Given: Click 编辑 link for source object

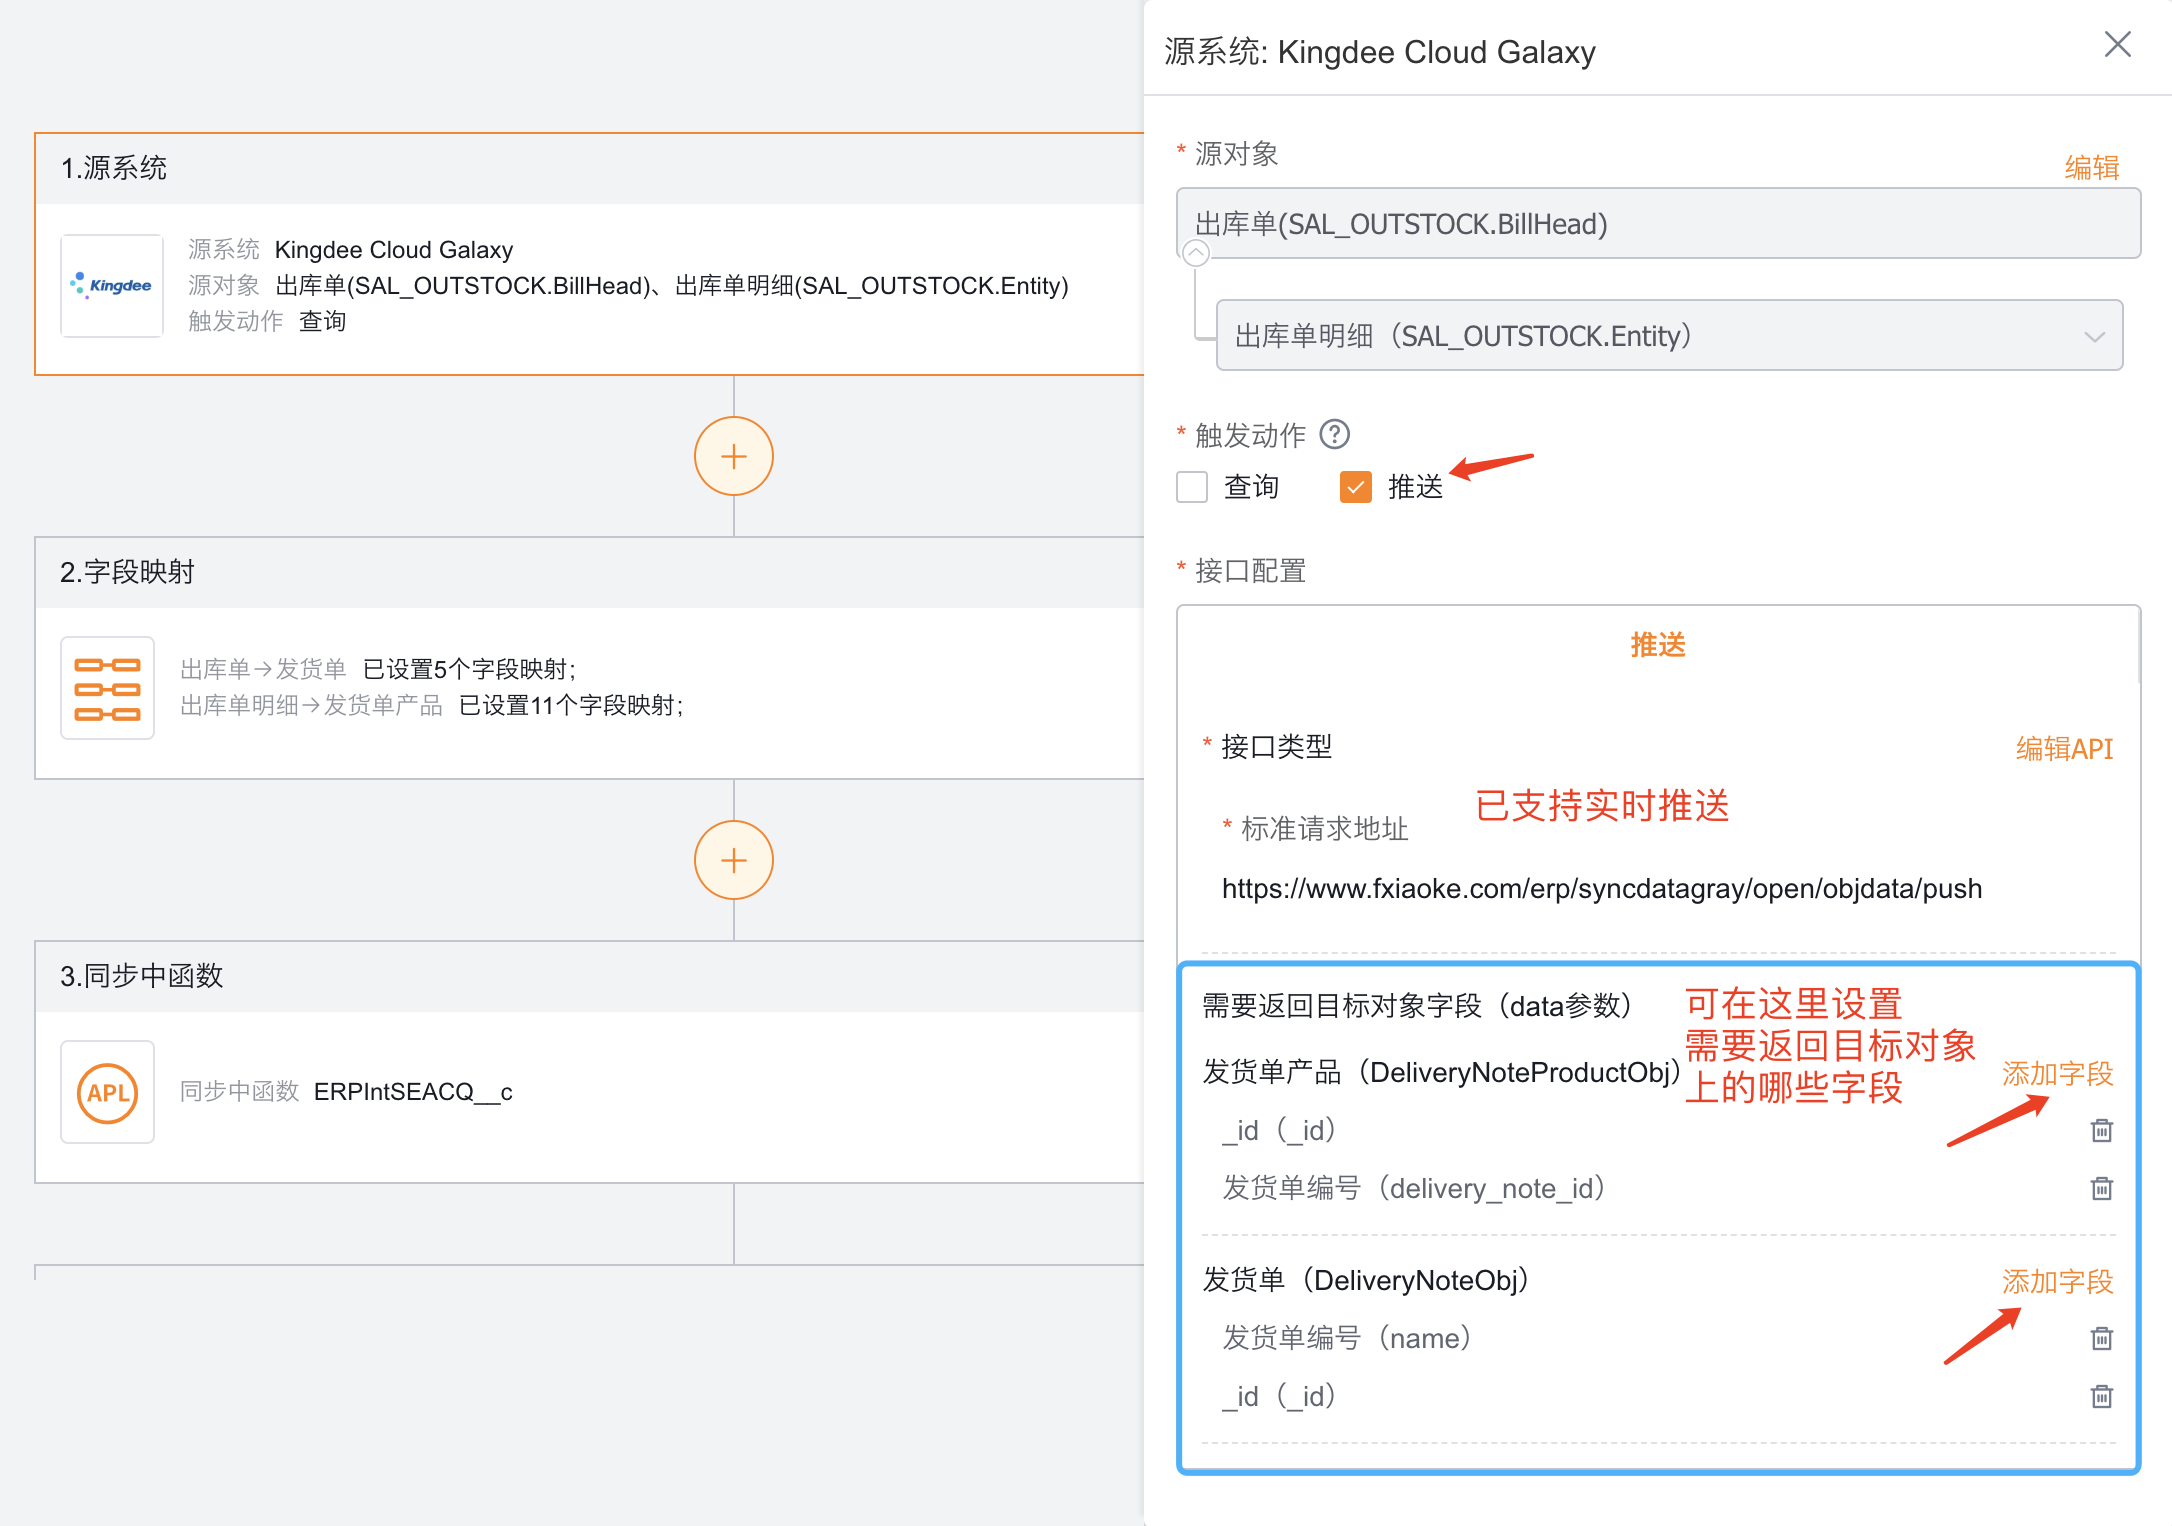Looking at the screenshot, I should [x=2091, y=167].
